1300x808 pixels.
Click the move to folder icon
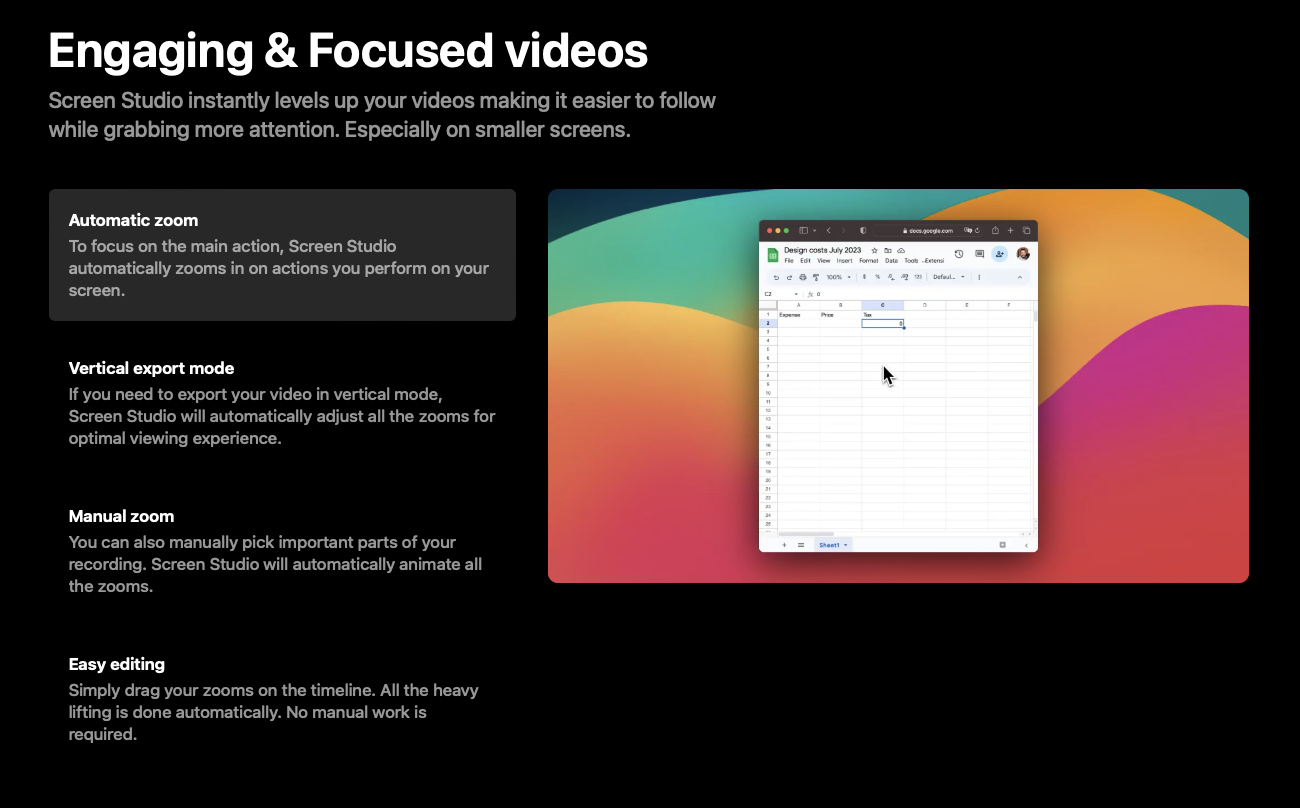[888, 250]
